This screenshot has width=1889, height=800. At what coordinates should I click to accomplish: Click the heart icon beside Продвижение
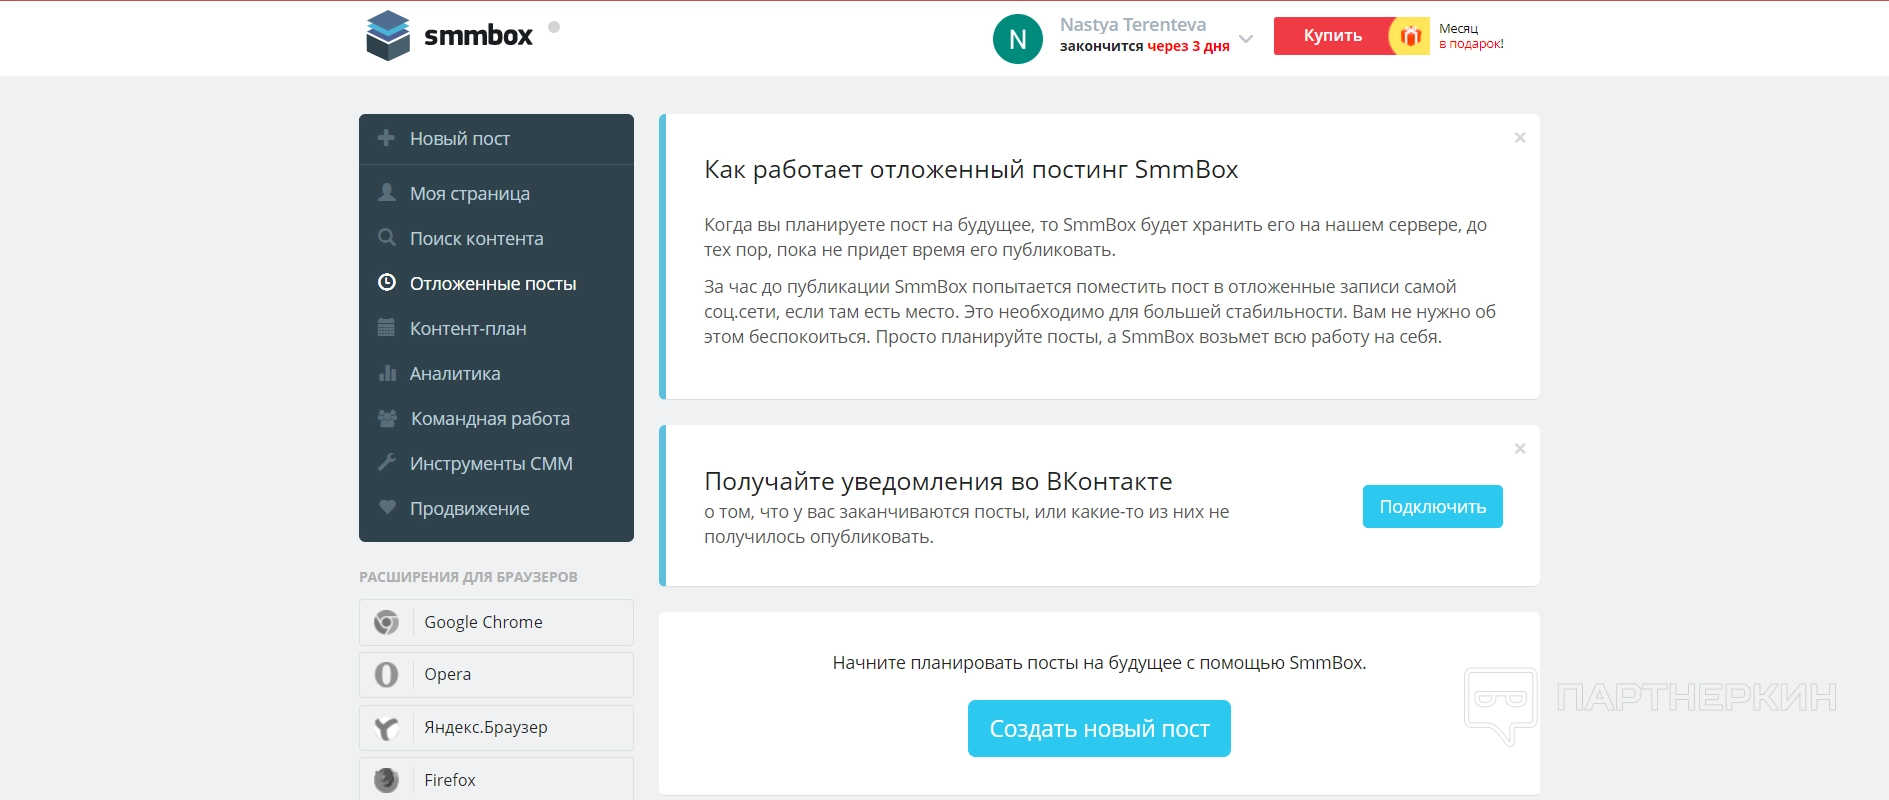(387, 507)
